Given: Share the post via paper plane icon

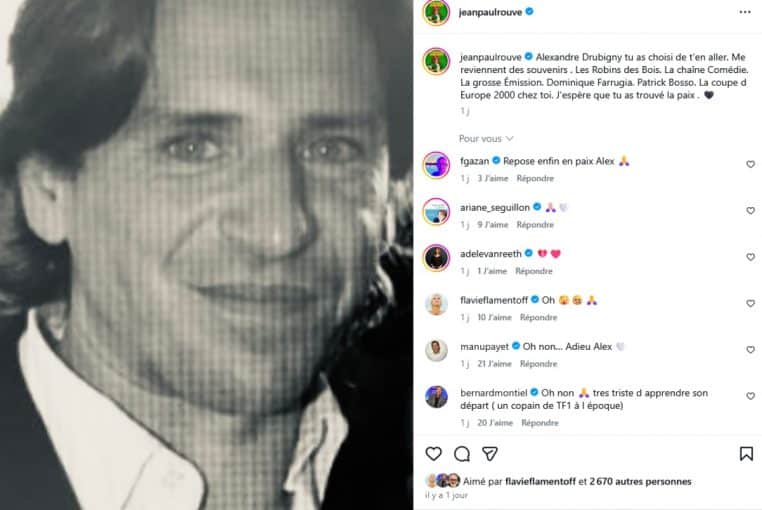Looking at the screenshot, I should click(489, 453).
